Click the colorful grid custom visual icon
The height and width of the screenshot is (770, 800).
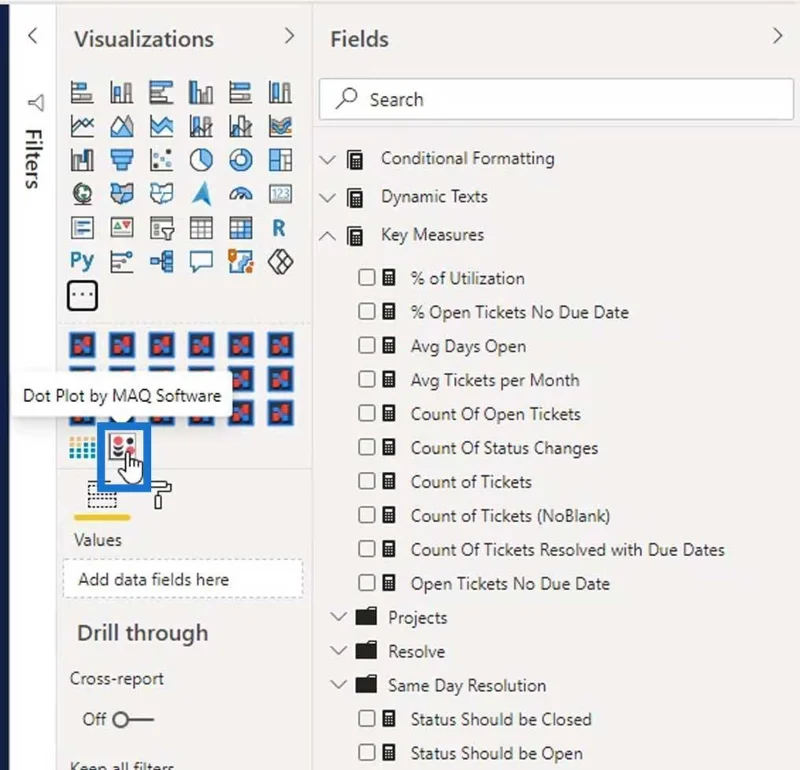(x=82, y=448)
